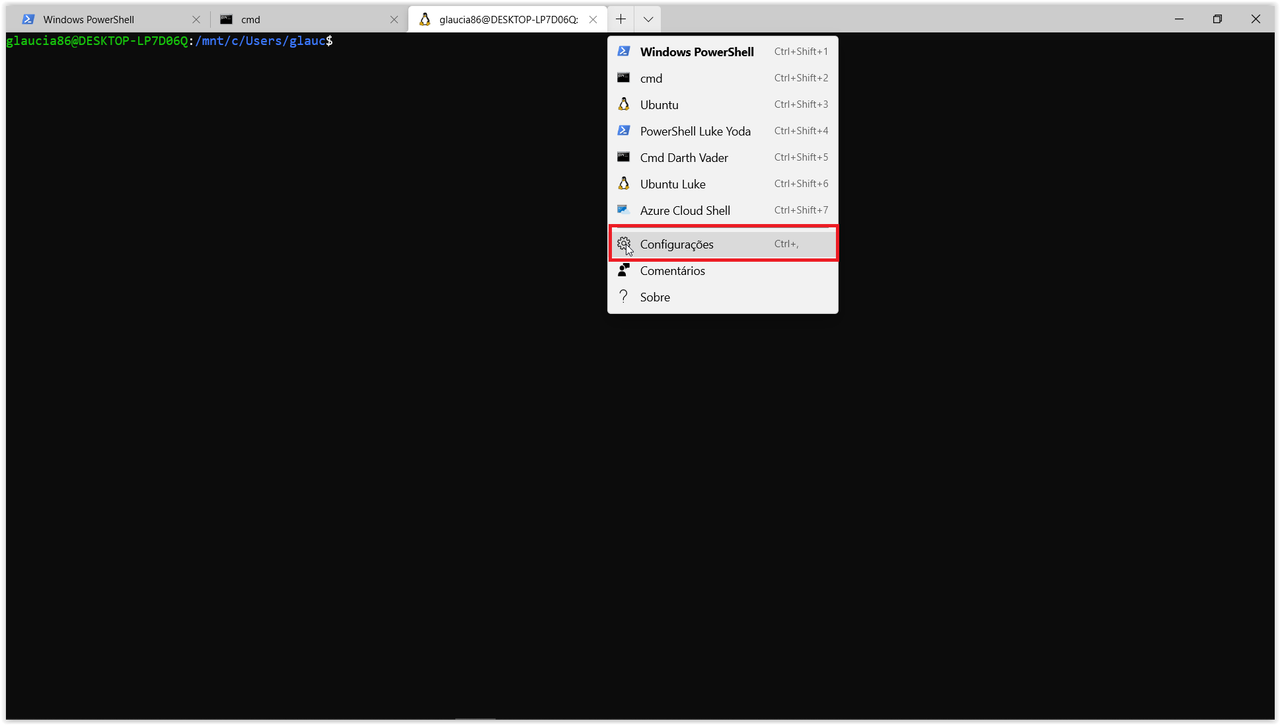Click the Ctrl+Shift+7 shortcut label
Screen dimensions: 1280x725
[801, 210]
